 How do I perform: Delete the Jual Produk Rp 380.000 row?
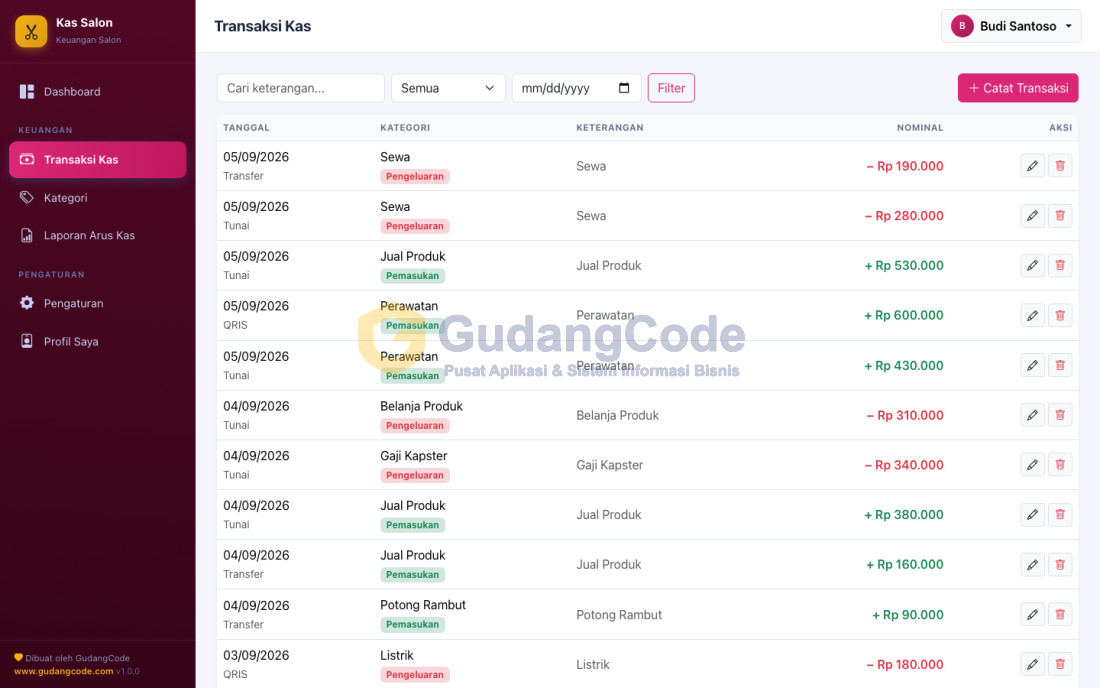coord(1060,515)
